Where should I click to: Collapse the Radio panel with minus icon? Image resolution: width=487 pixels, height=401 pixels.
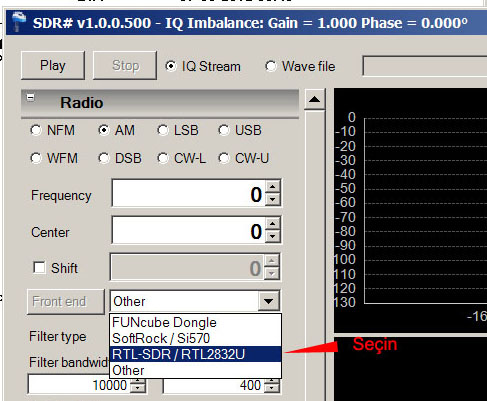(x=31, y=97)
